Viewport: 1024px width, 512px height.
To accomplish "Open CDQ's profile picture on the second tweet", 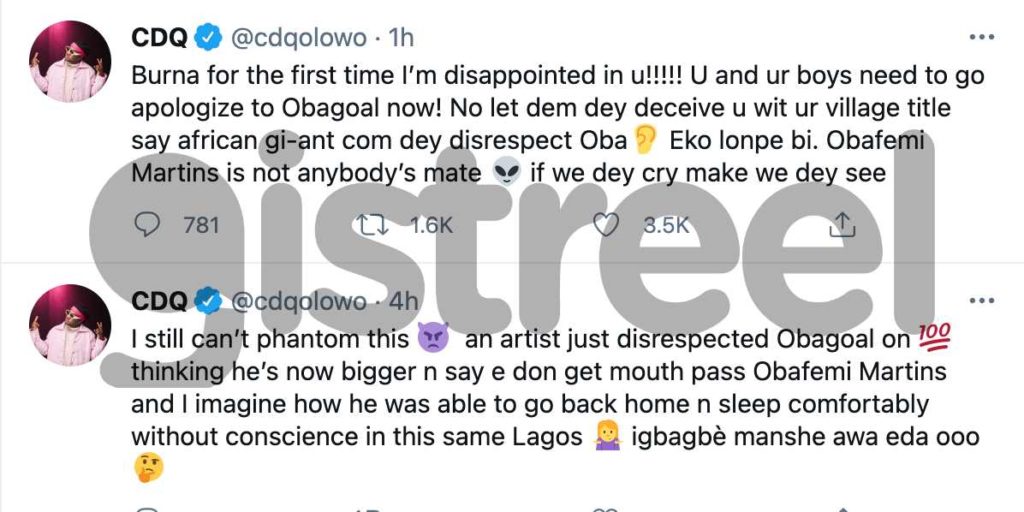I will click(x=70, y=325).
